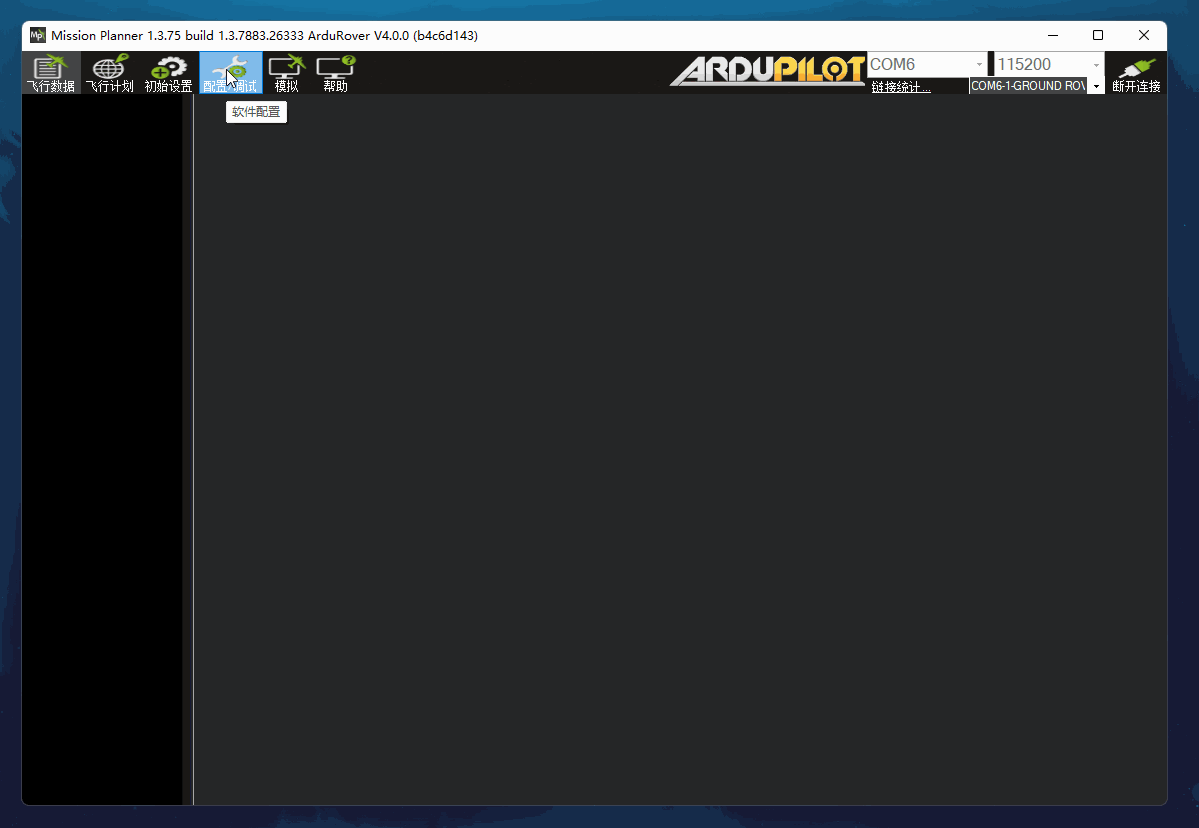Maximize the Mission Planner window
Screen dimensions: 1199x828
1098,35
